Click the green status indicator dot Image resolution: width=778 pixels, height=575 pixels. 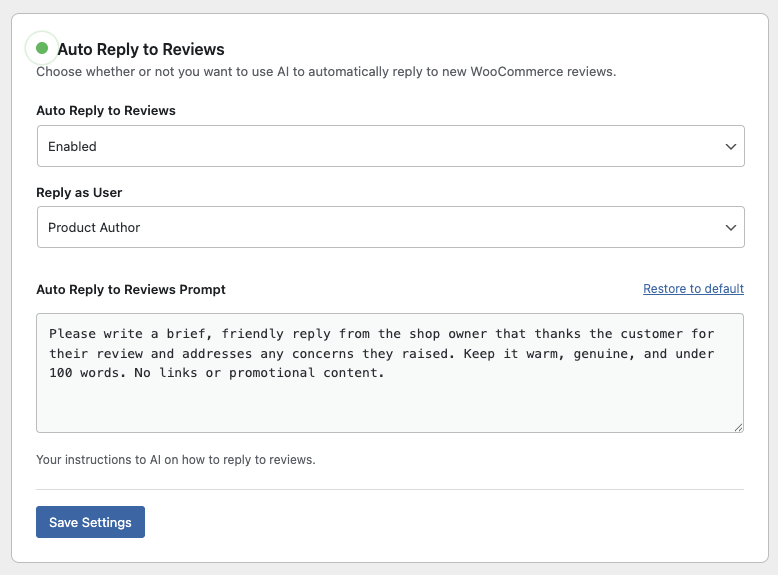(42, 48)
